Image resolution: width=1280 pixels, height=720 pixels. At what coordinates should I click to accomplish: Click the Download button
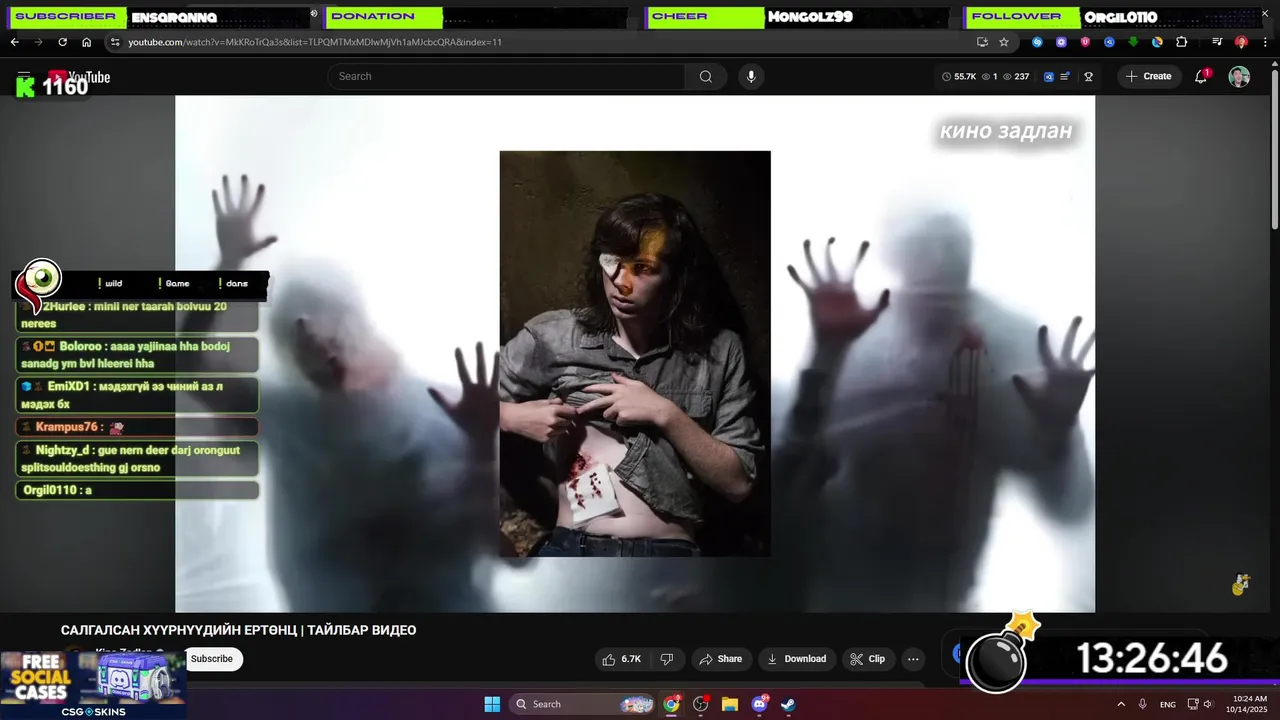pyautogui.click(x=797, y=659)
